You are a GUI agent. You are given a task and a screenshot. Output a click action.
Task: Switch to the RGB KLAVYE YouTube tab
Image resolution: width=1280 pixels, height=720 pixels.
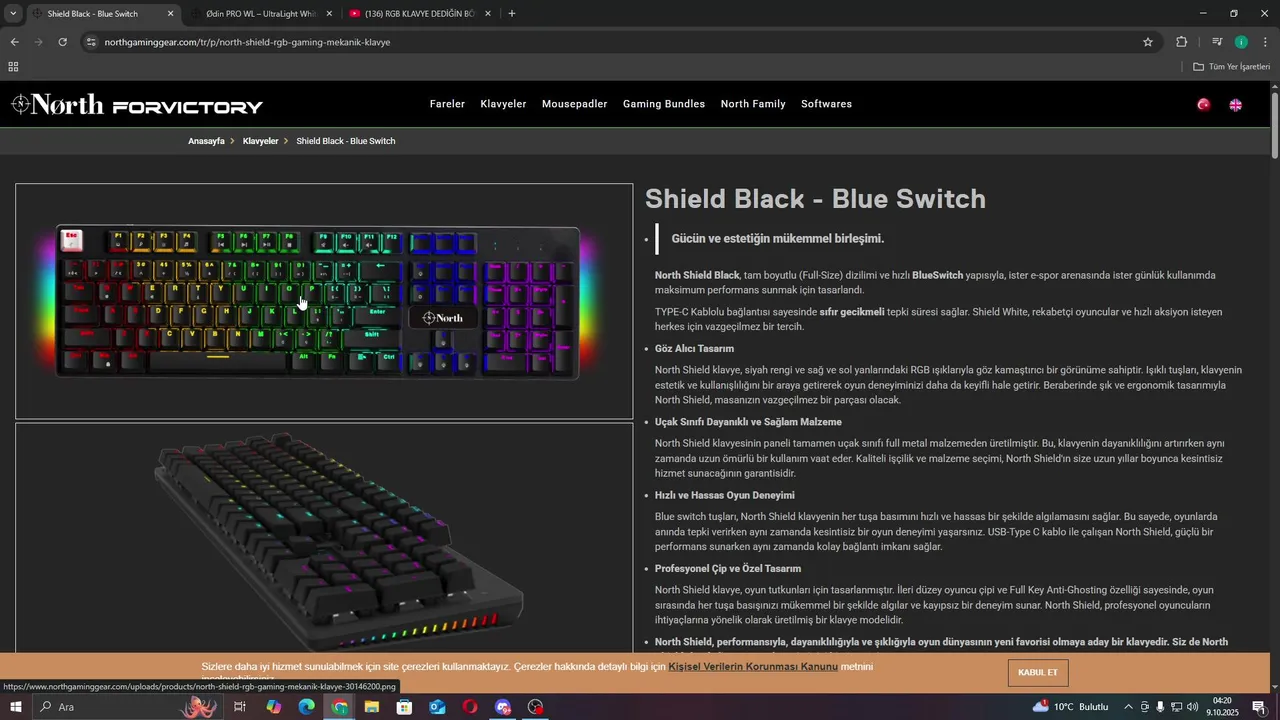pyautogui.click(x=420, y=14)
